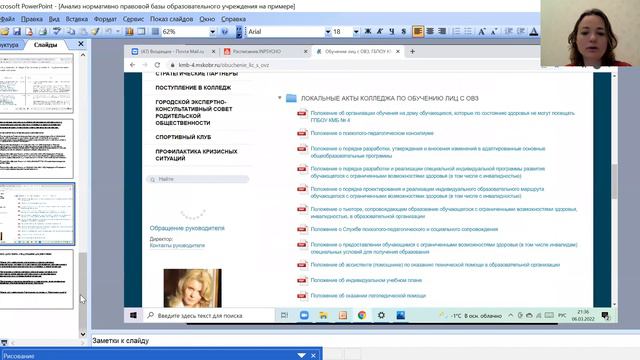Toggle Center alignment
The image size is (640, 360).
pos(430,31)
